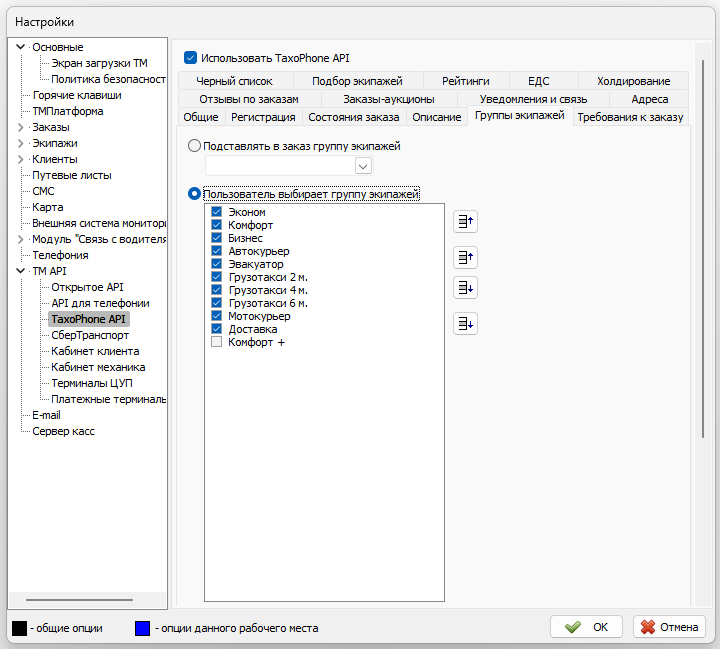
Task: Open 'E-mail' settings in the tree
Action: pos(46,415)
